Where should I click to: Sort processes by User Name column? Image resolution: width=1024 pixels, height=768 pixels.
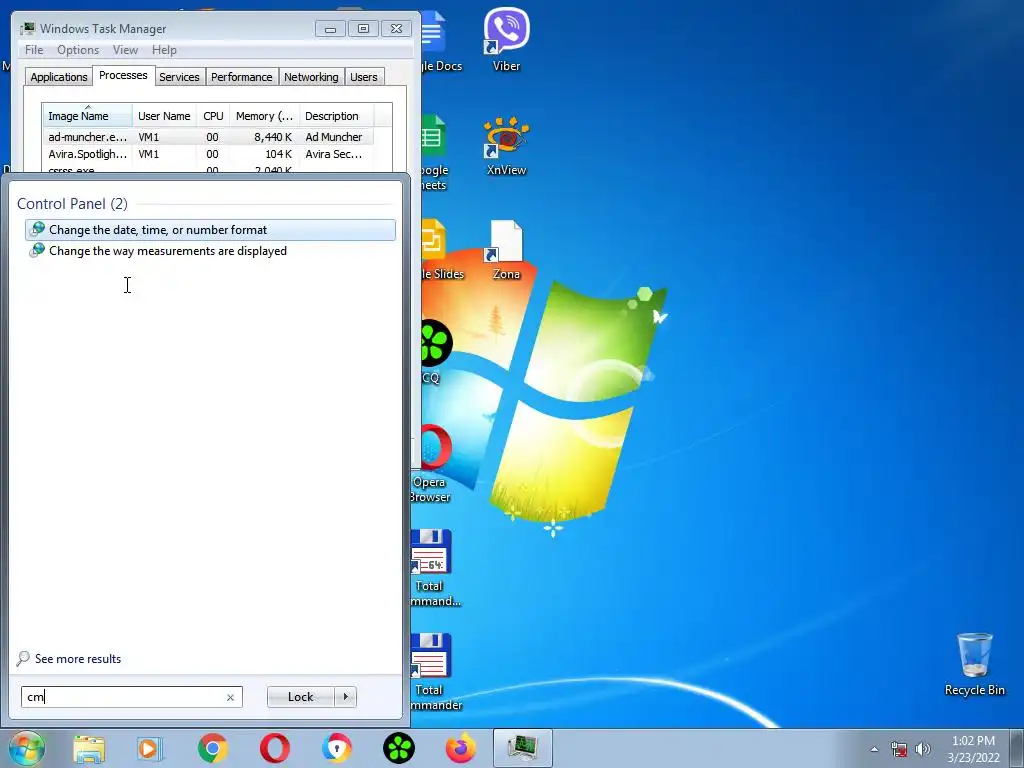pyautogui.click(x=164, y=116)
